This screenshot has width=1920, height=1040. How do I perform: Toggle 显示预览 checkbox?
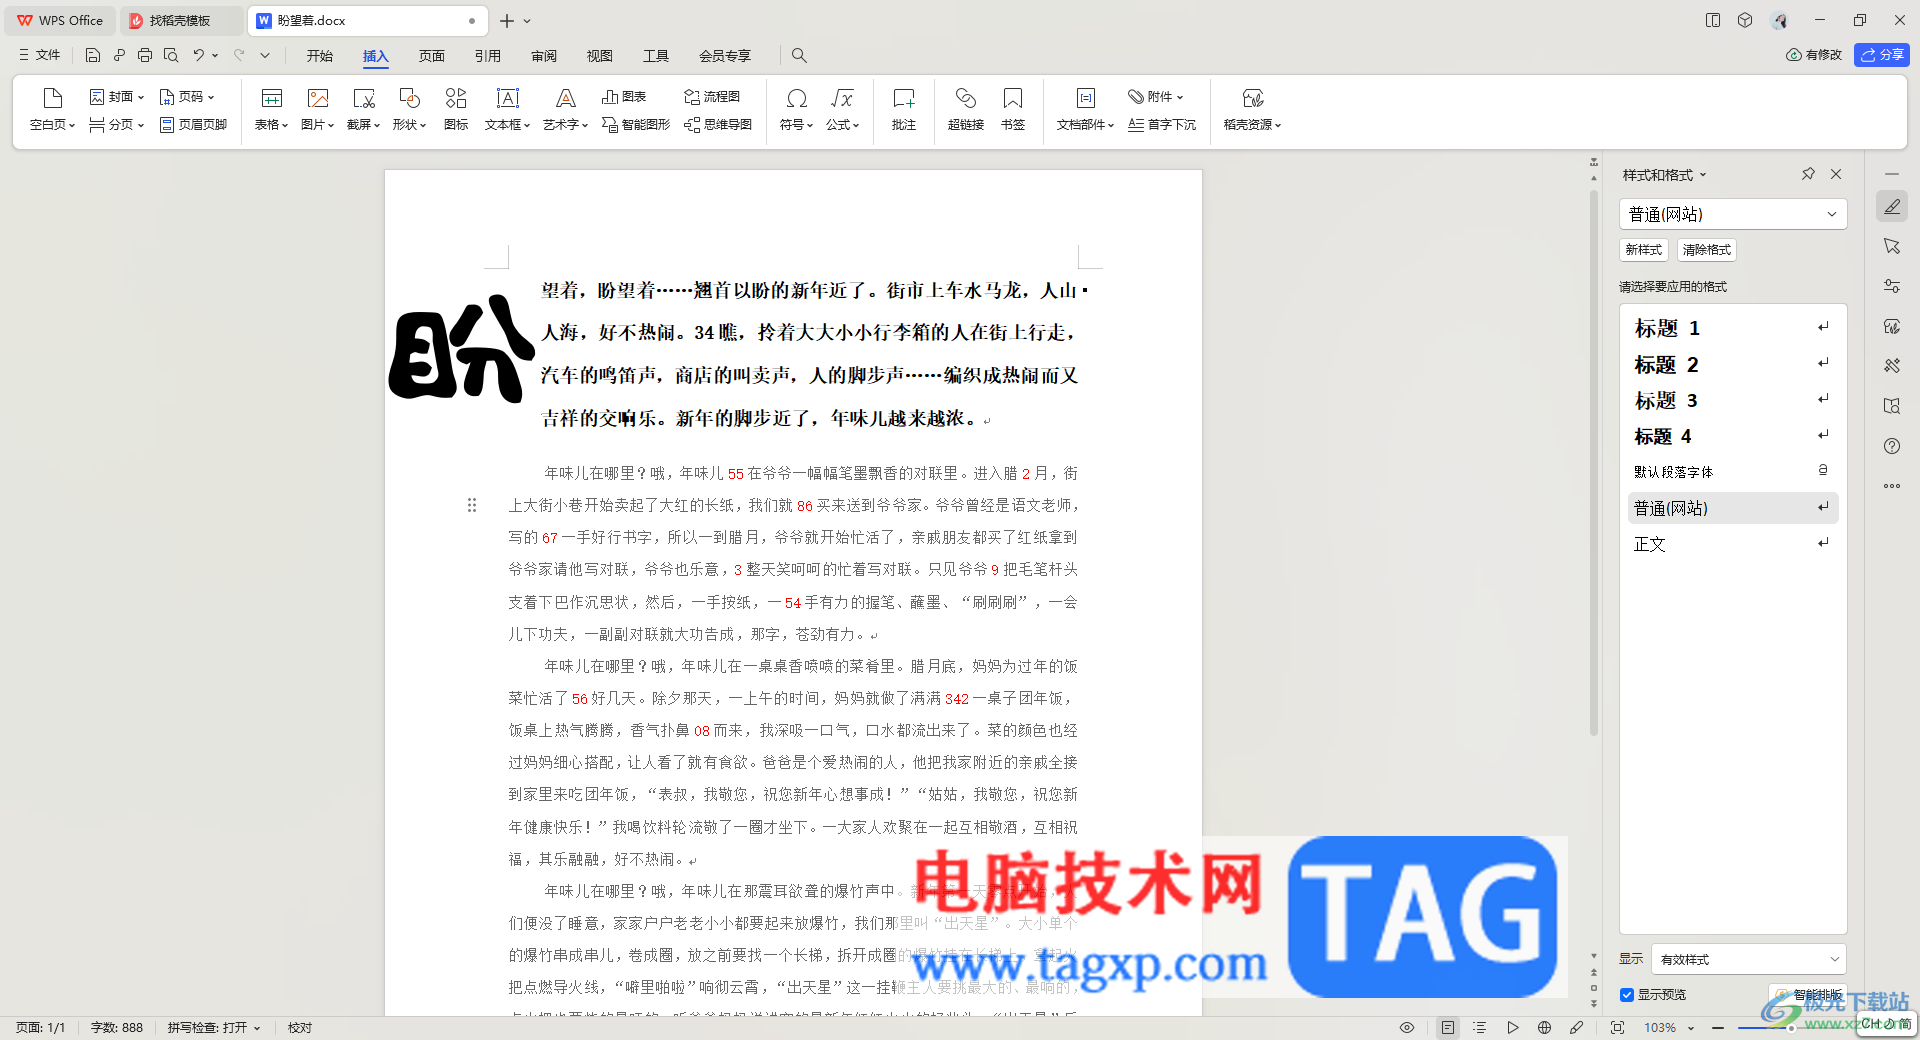tap(1627, 995)
